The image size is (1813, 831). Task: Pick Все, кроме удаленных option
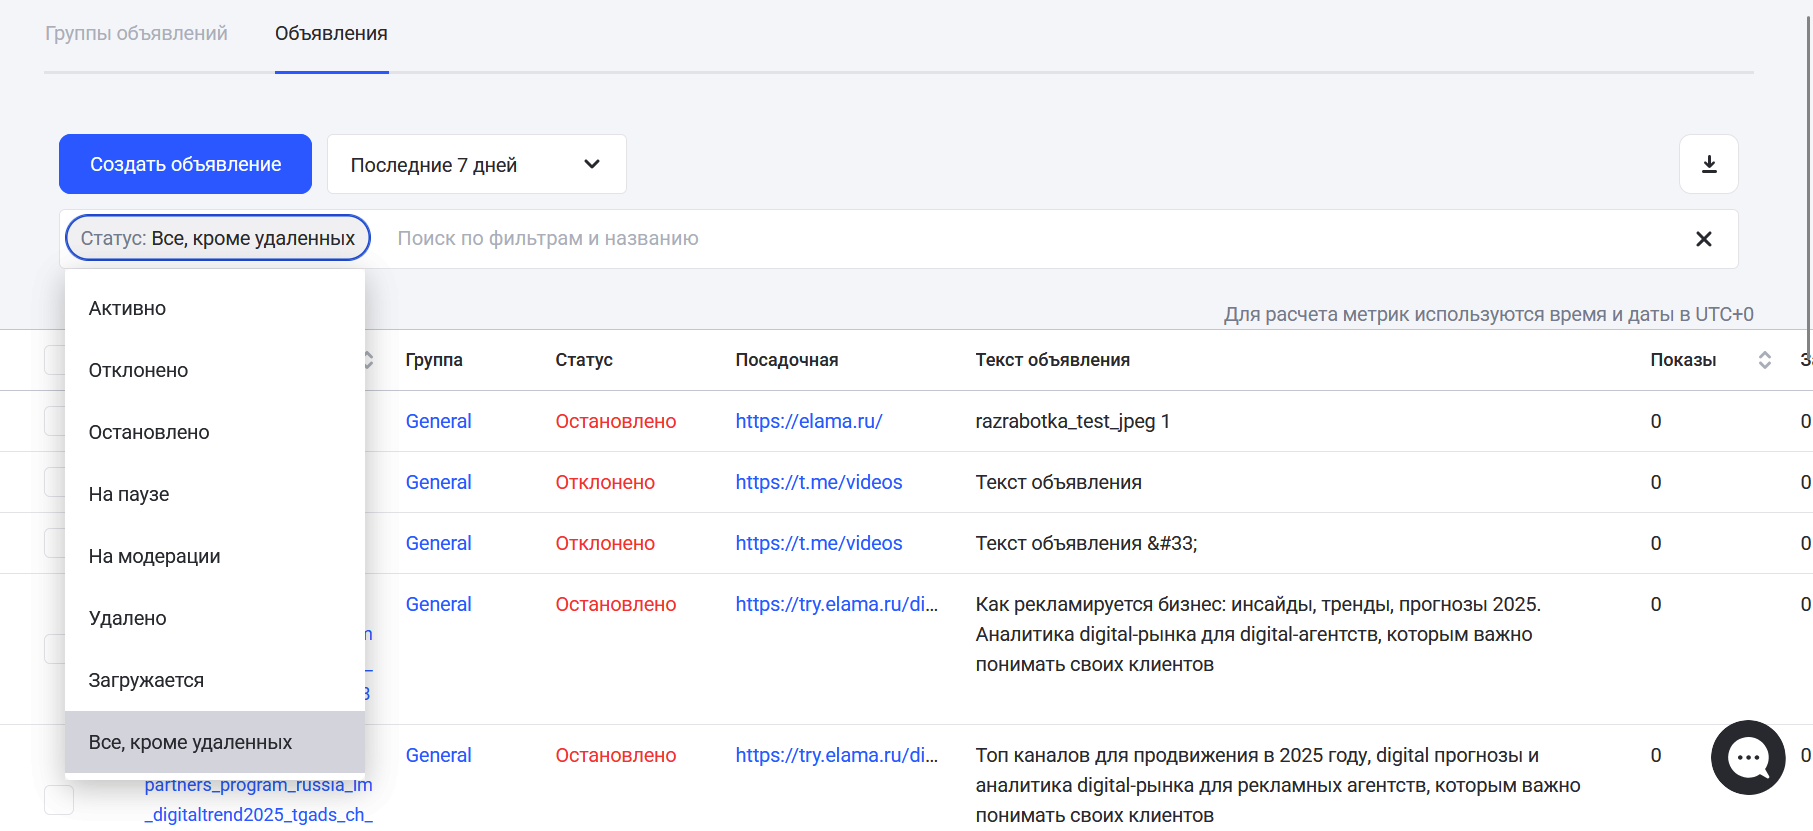(190, 743)
